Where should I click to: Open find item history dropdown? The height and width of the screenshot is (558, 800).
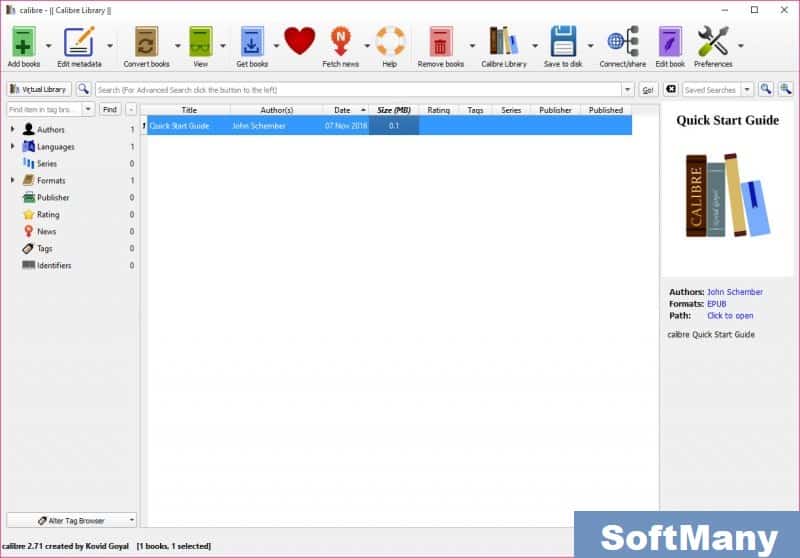point(88,109)
